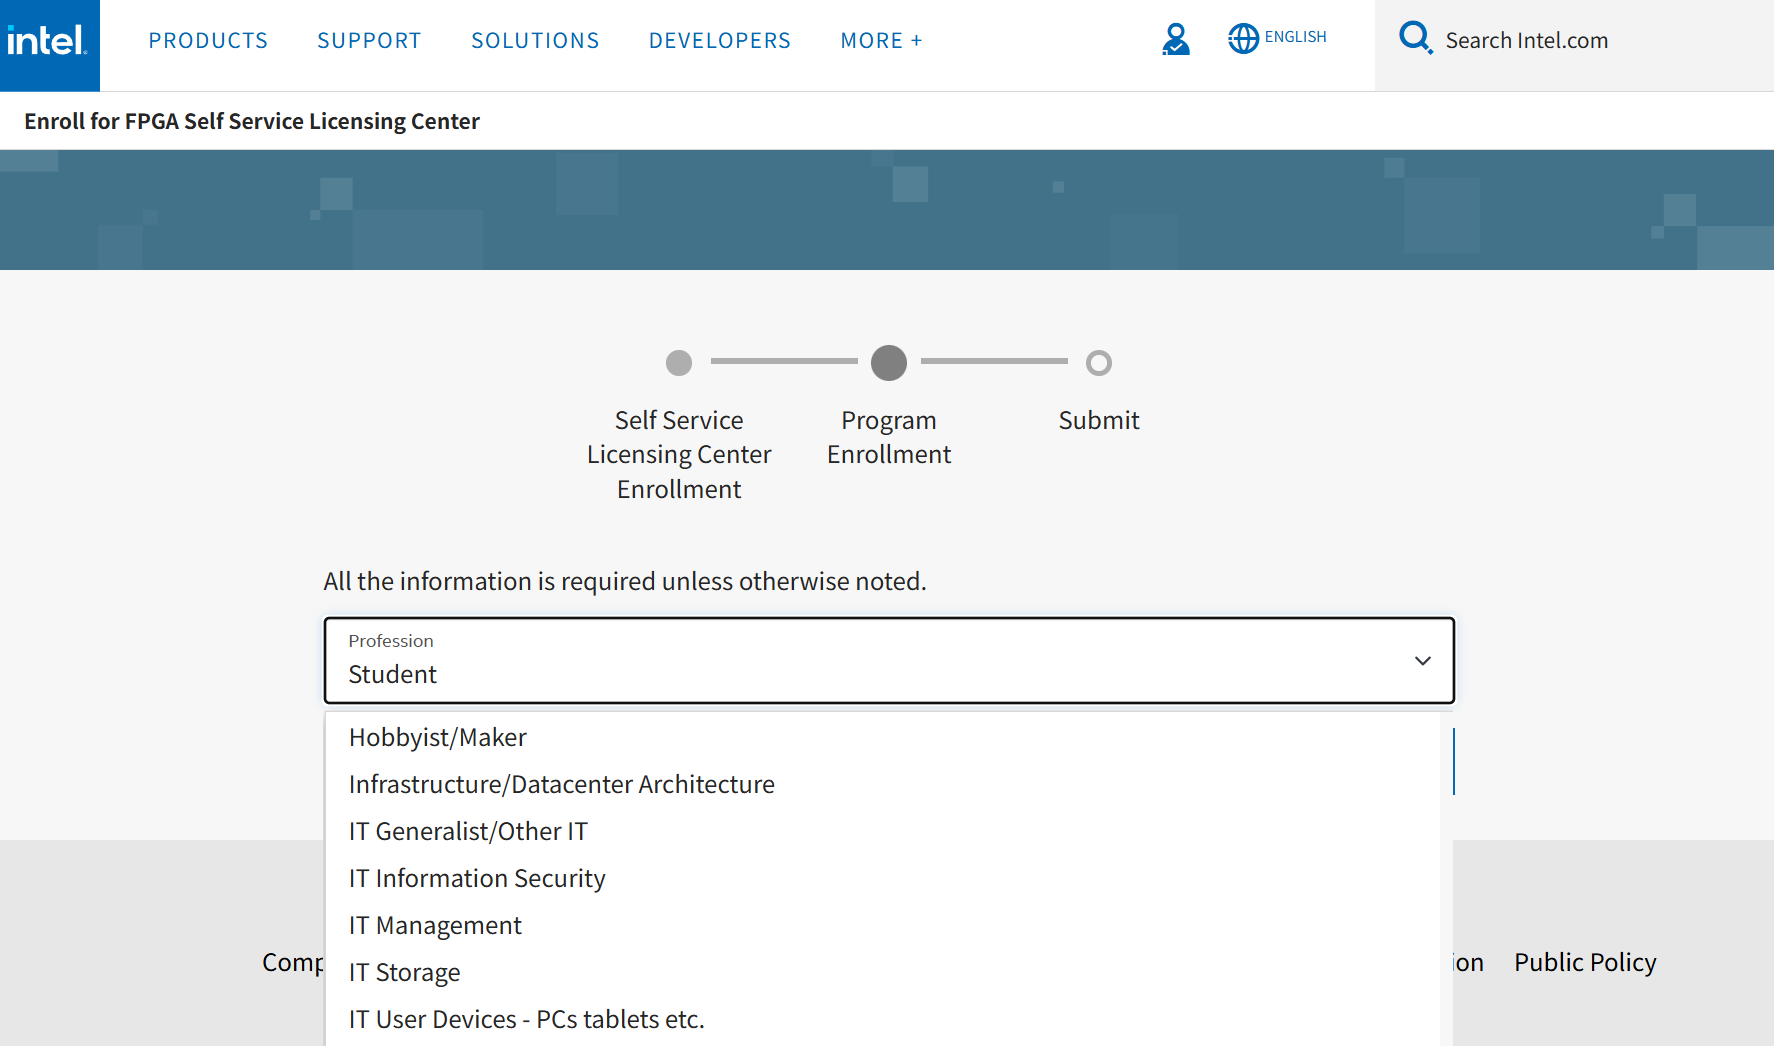Click the search magnifier icon
The height and width of the screenshot is (1046, 1774).
tap(1415, 38)
